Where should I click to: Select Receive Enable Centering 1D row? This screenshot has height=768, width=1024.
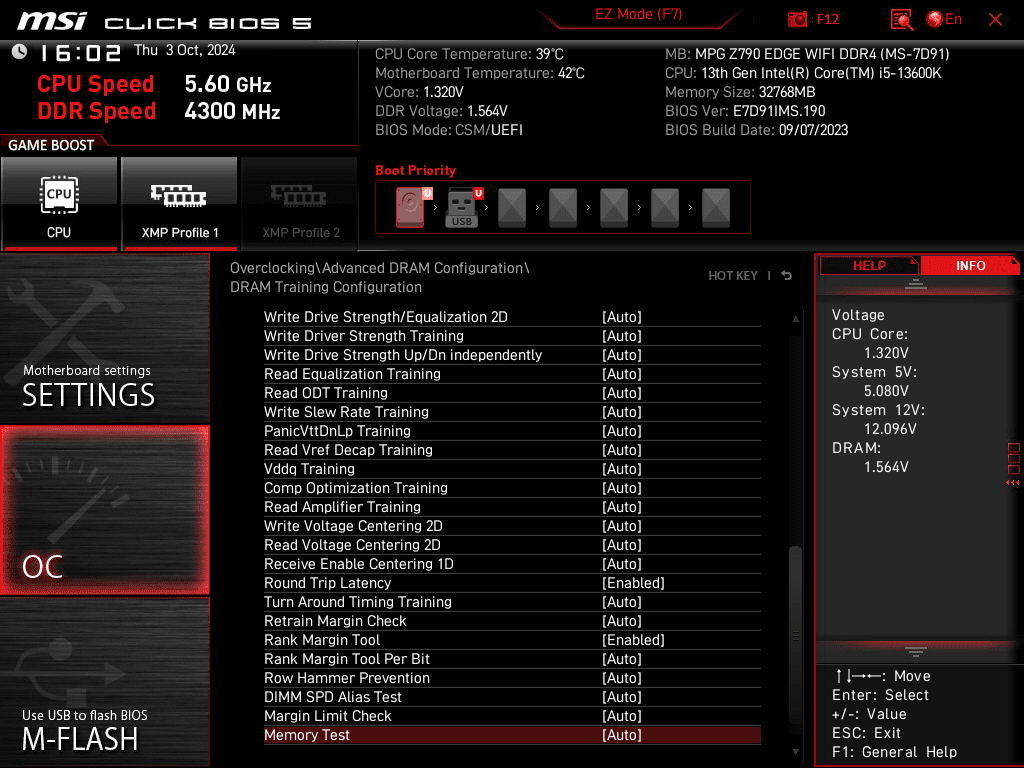(512, 564)
